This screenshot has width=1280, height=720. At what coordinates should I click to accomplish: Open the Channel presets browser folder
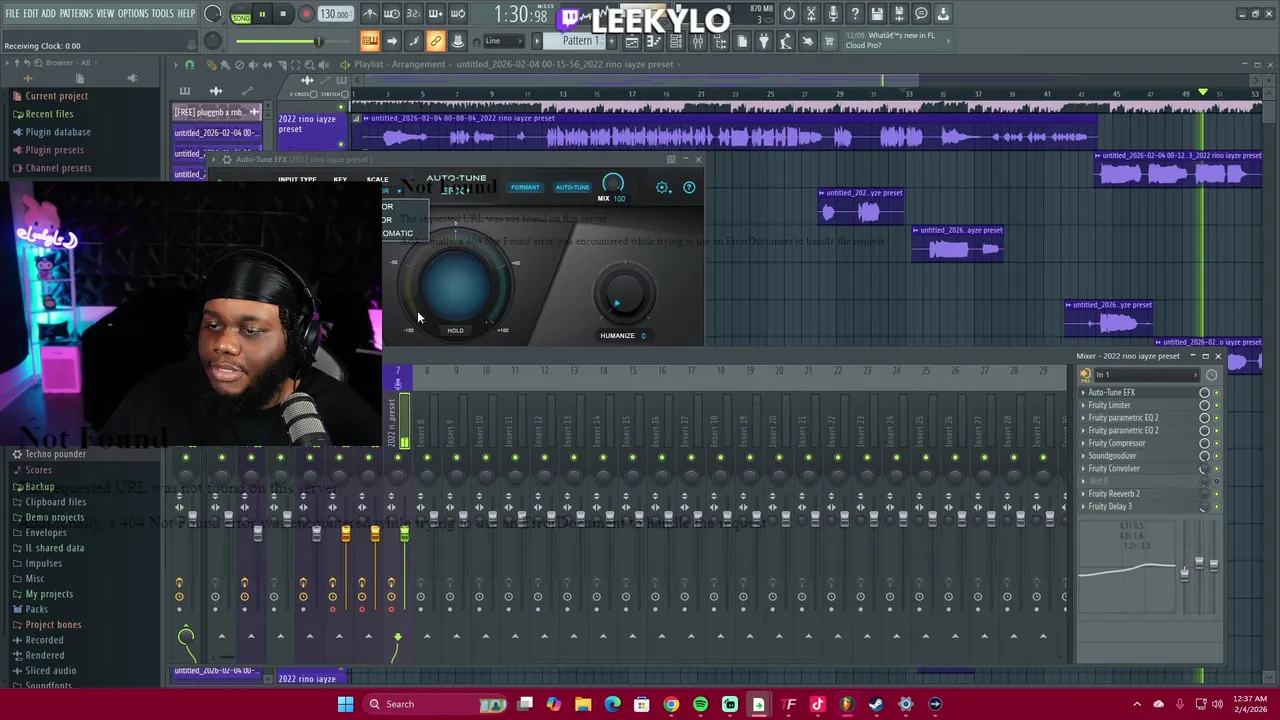[58, 168]
